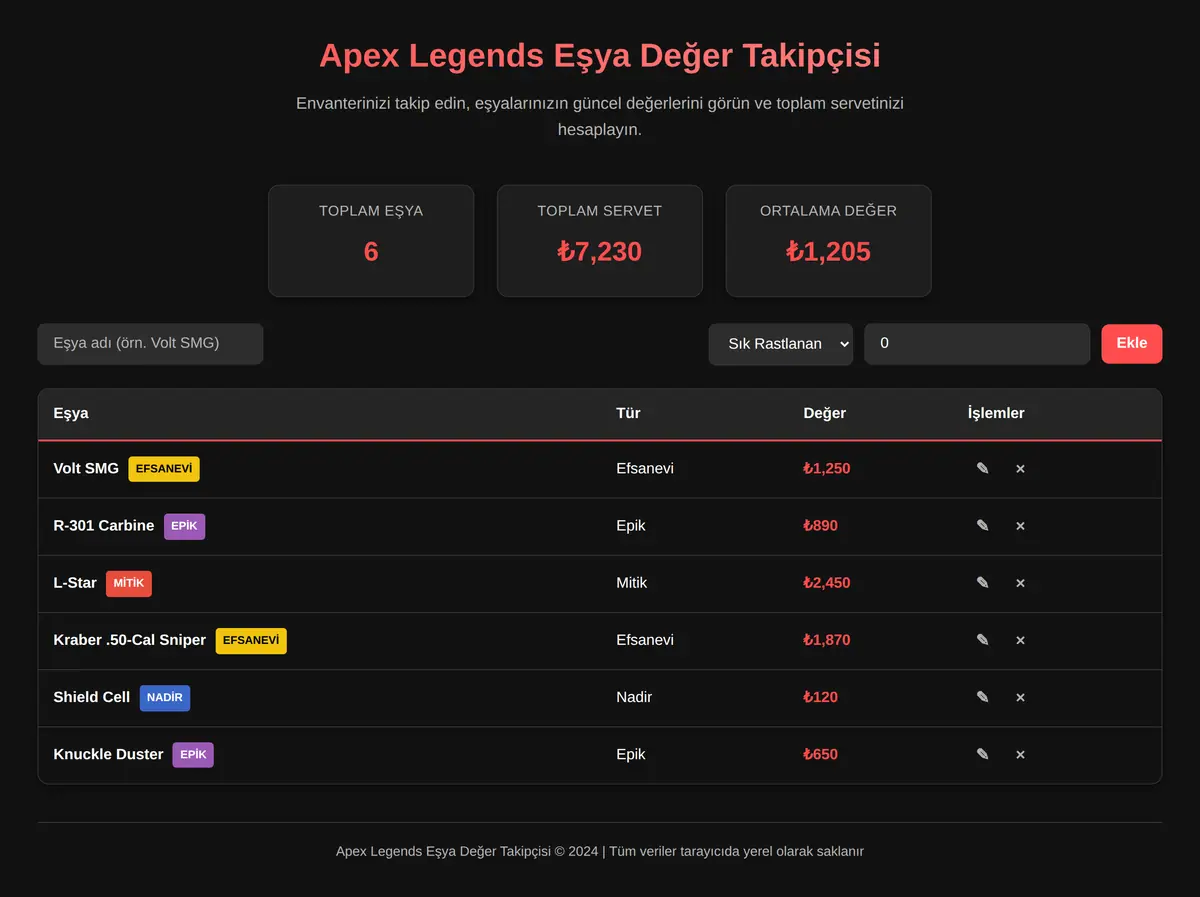Click the EFSANEVİ badge beside Kraber
1200x897 pixels.
click(251, 641)
